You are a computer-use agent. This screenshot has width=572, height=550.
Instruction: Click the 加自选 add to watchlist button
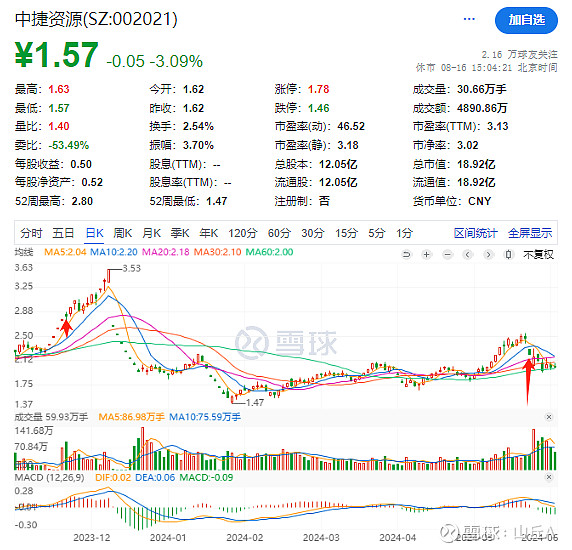[x=526, y=20]
